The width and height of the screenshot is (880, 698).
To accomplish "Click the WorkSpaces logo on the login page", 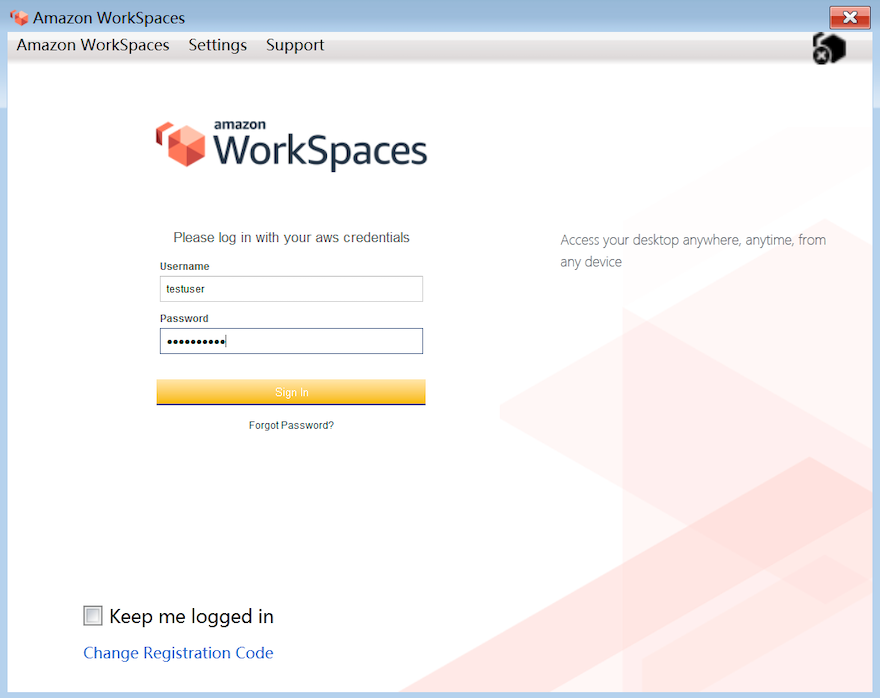I will [x=291, y=144].
